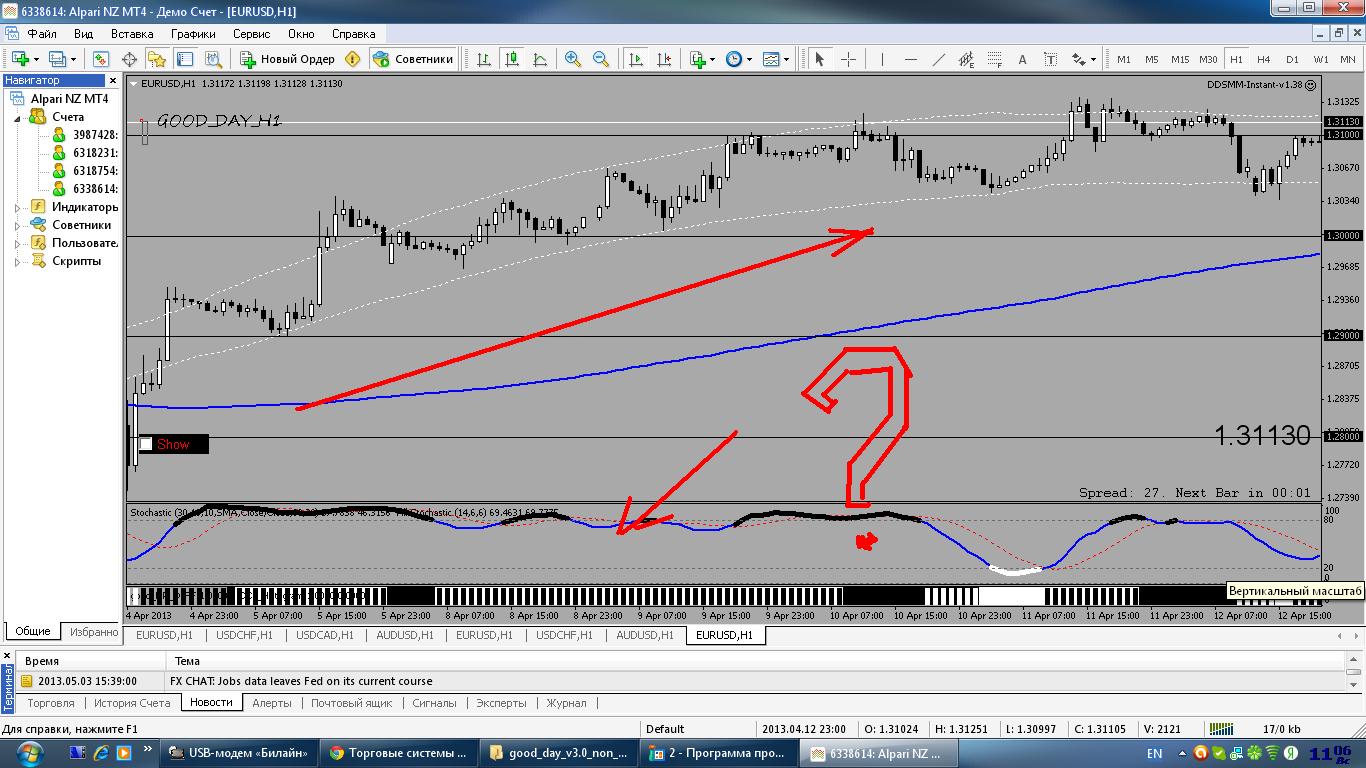Select the Text Label tool

point(1050,59)
